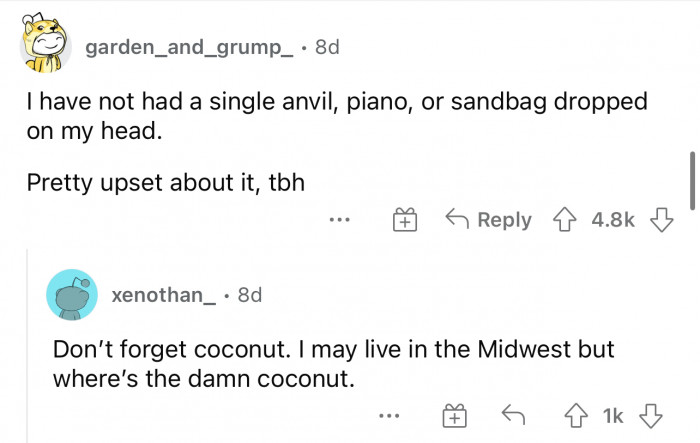Open xenothan_ user profile
700x443 pixels.
[x=163, y=296]
